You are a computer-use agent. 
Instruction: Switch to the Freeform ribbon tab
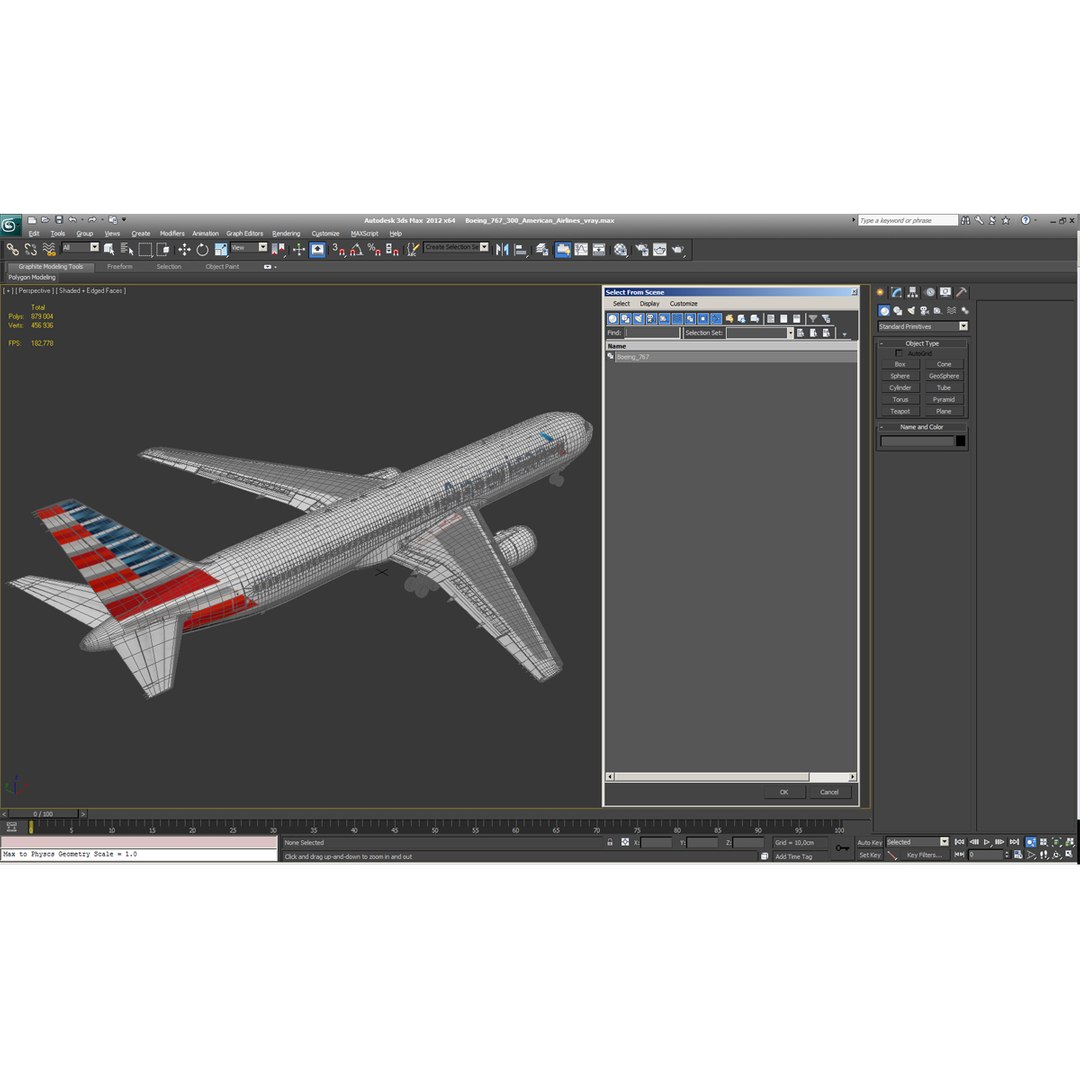tap(120, 267)
